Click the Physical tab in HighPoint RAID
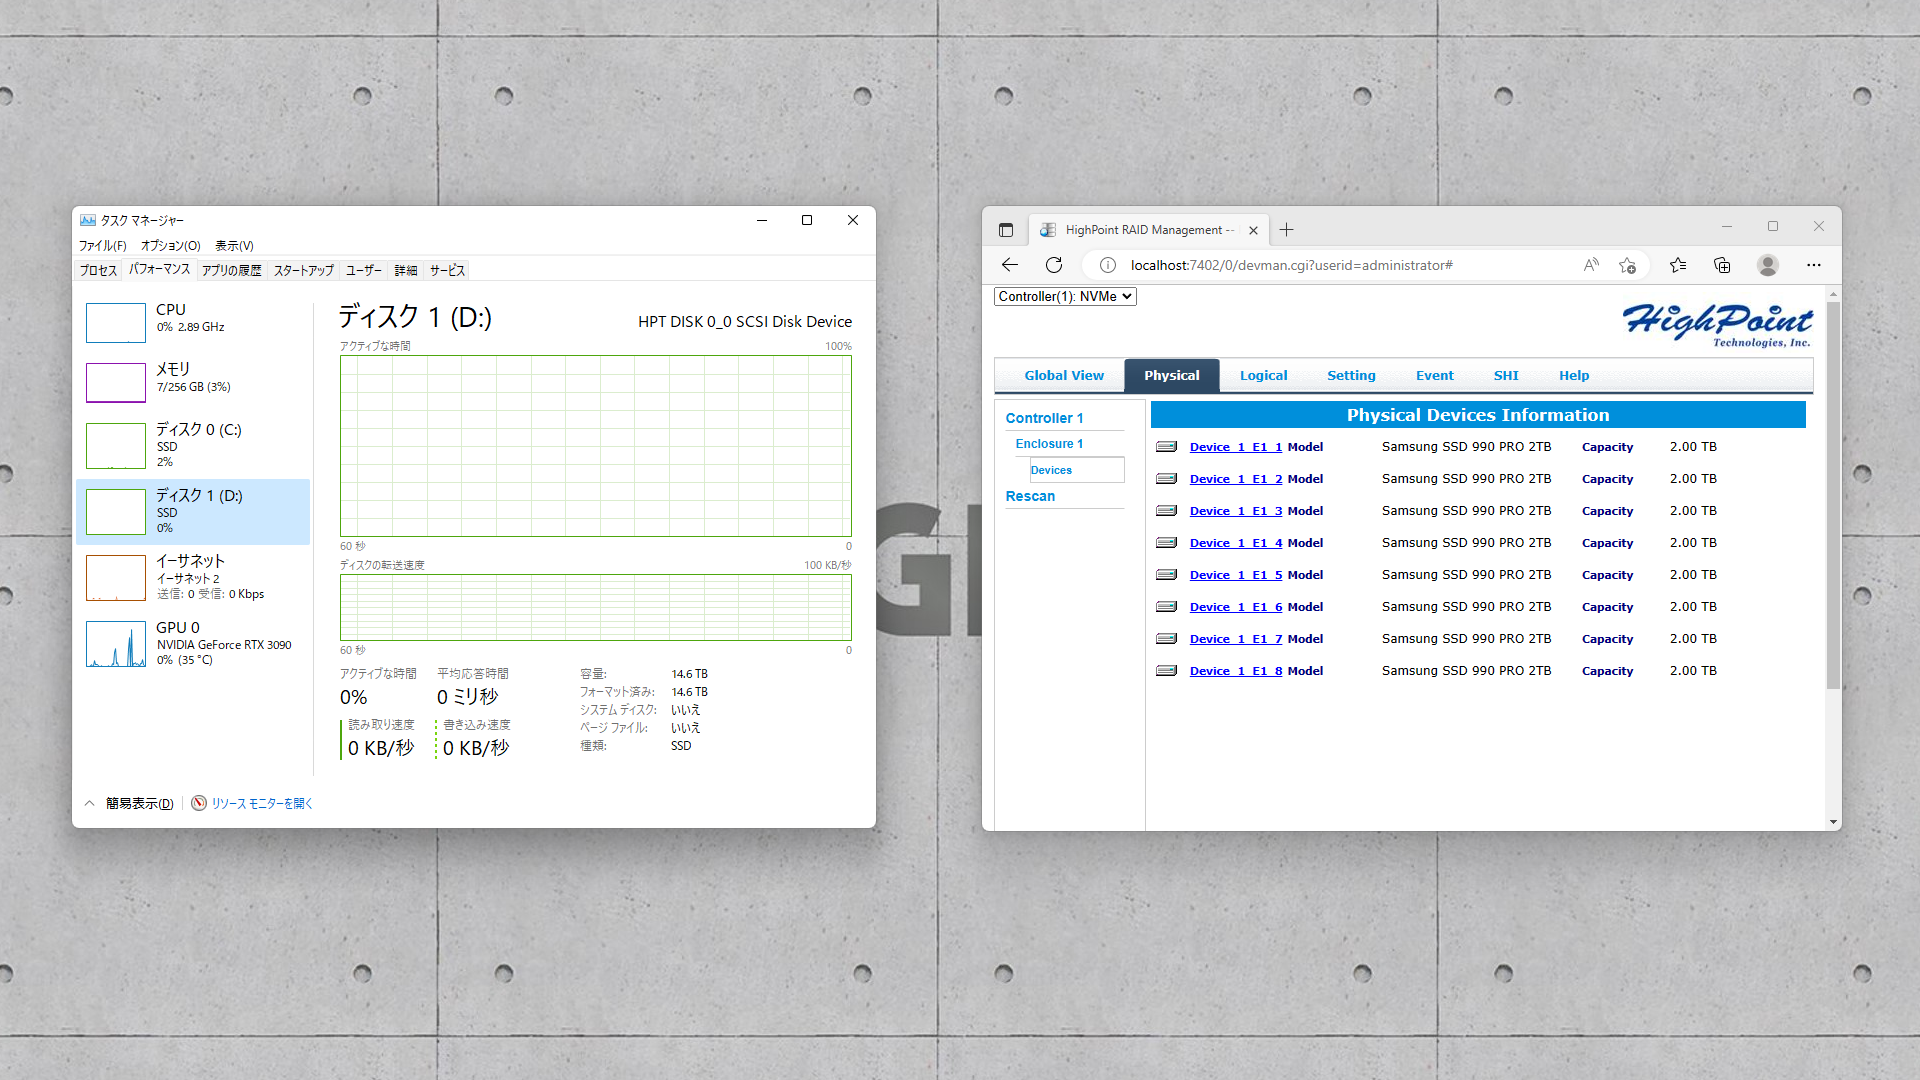Viewport: 1920px width, 1080px height. (x=1170, y=375)
